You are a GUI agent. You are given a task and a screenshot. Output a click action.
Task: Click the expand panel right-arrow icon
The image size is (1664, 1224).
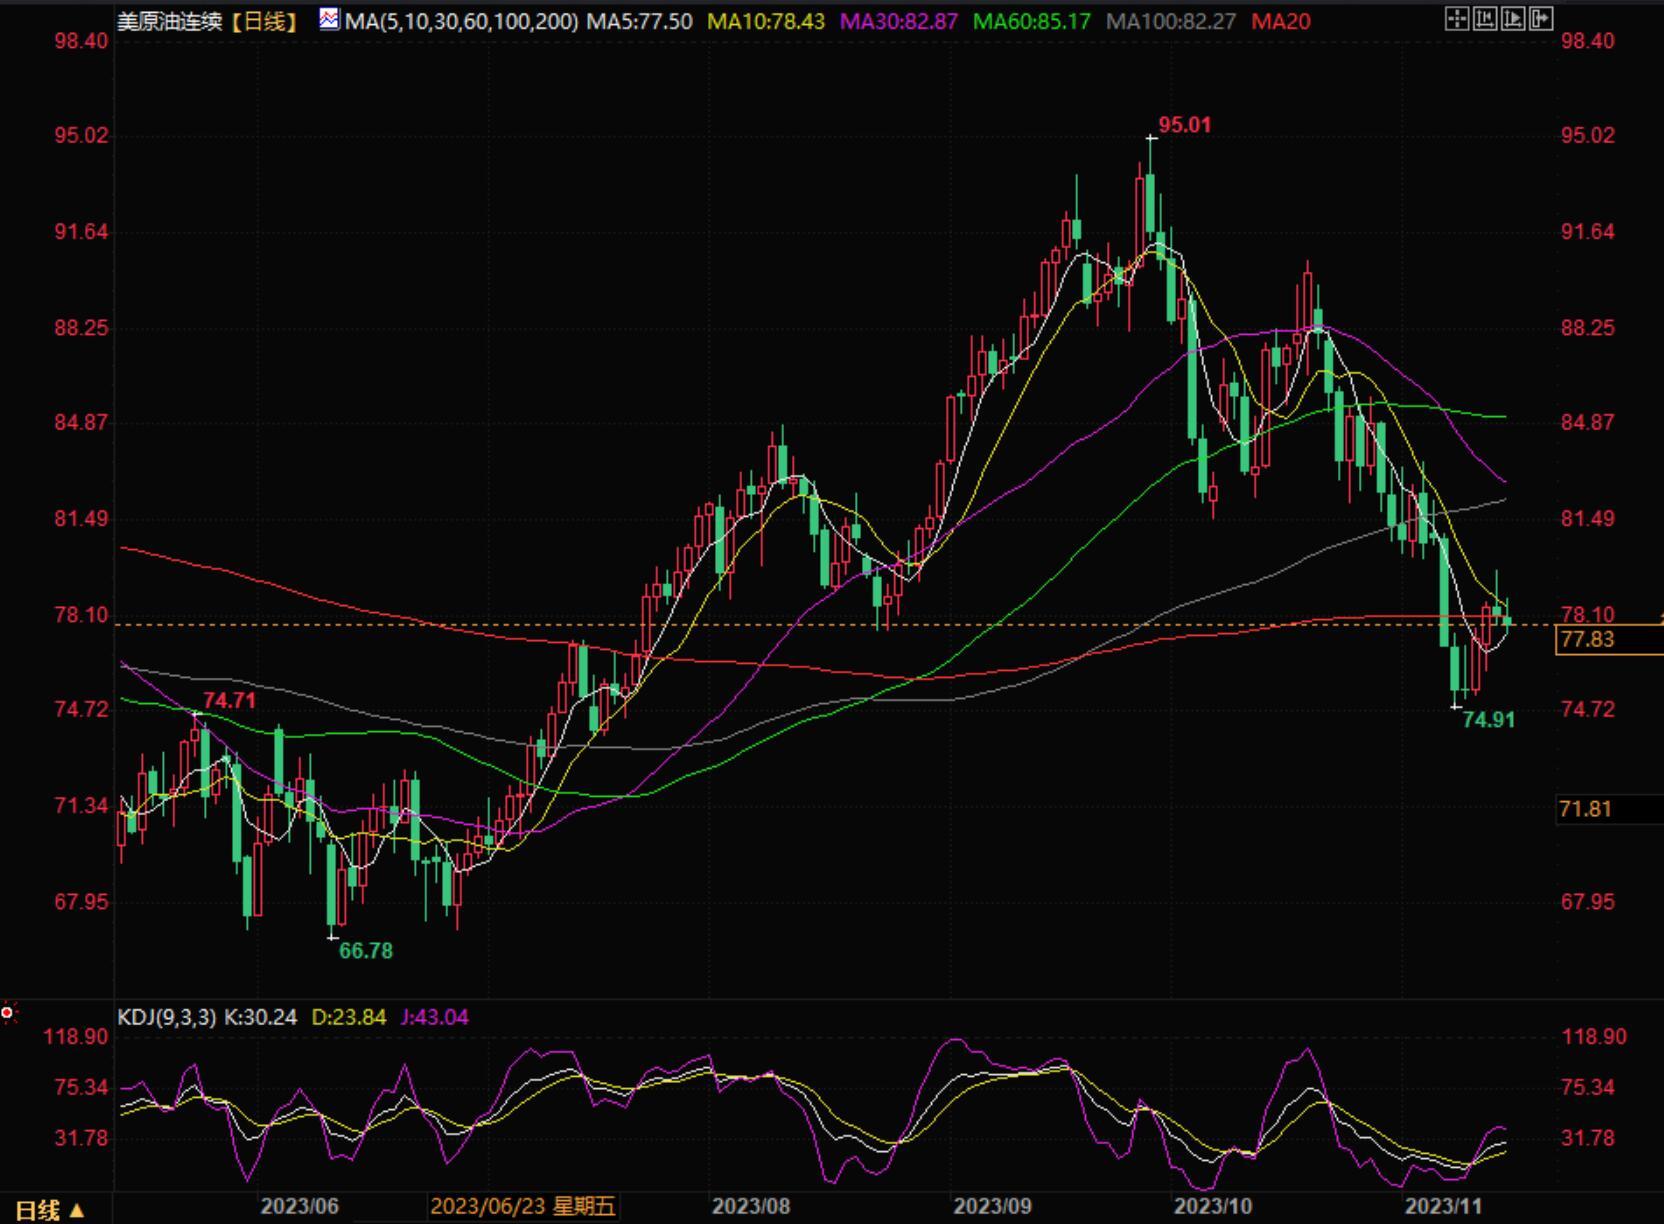pyautogui.click(x=1541, y=18)
